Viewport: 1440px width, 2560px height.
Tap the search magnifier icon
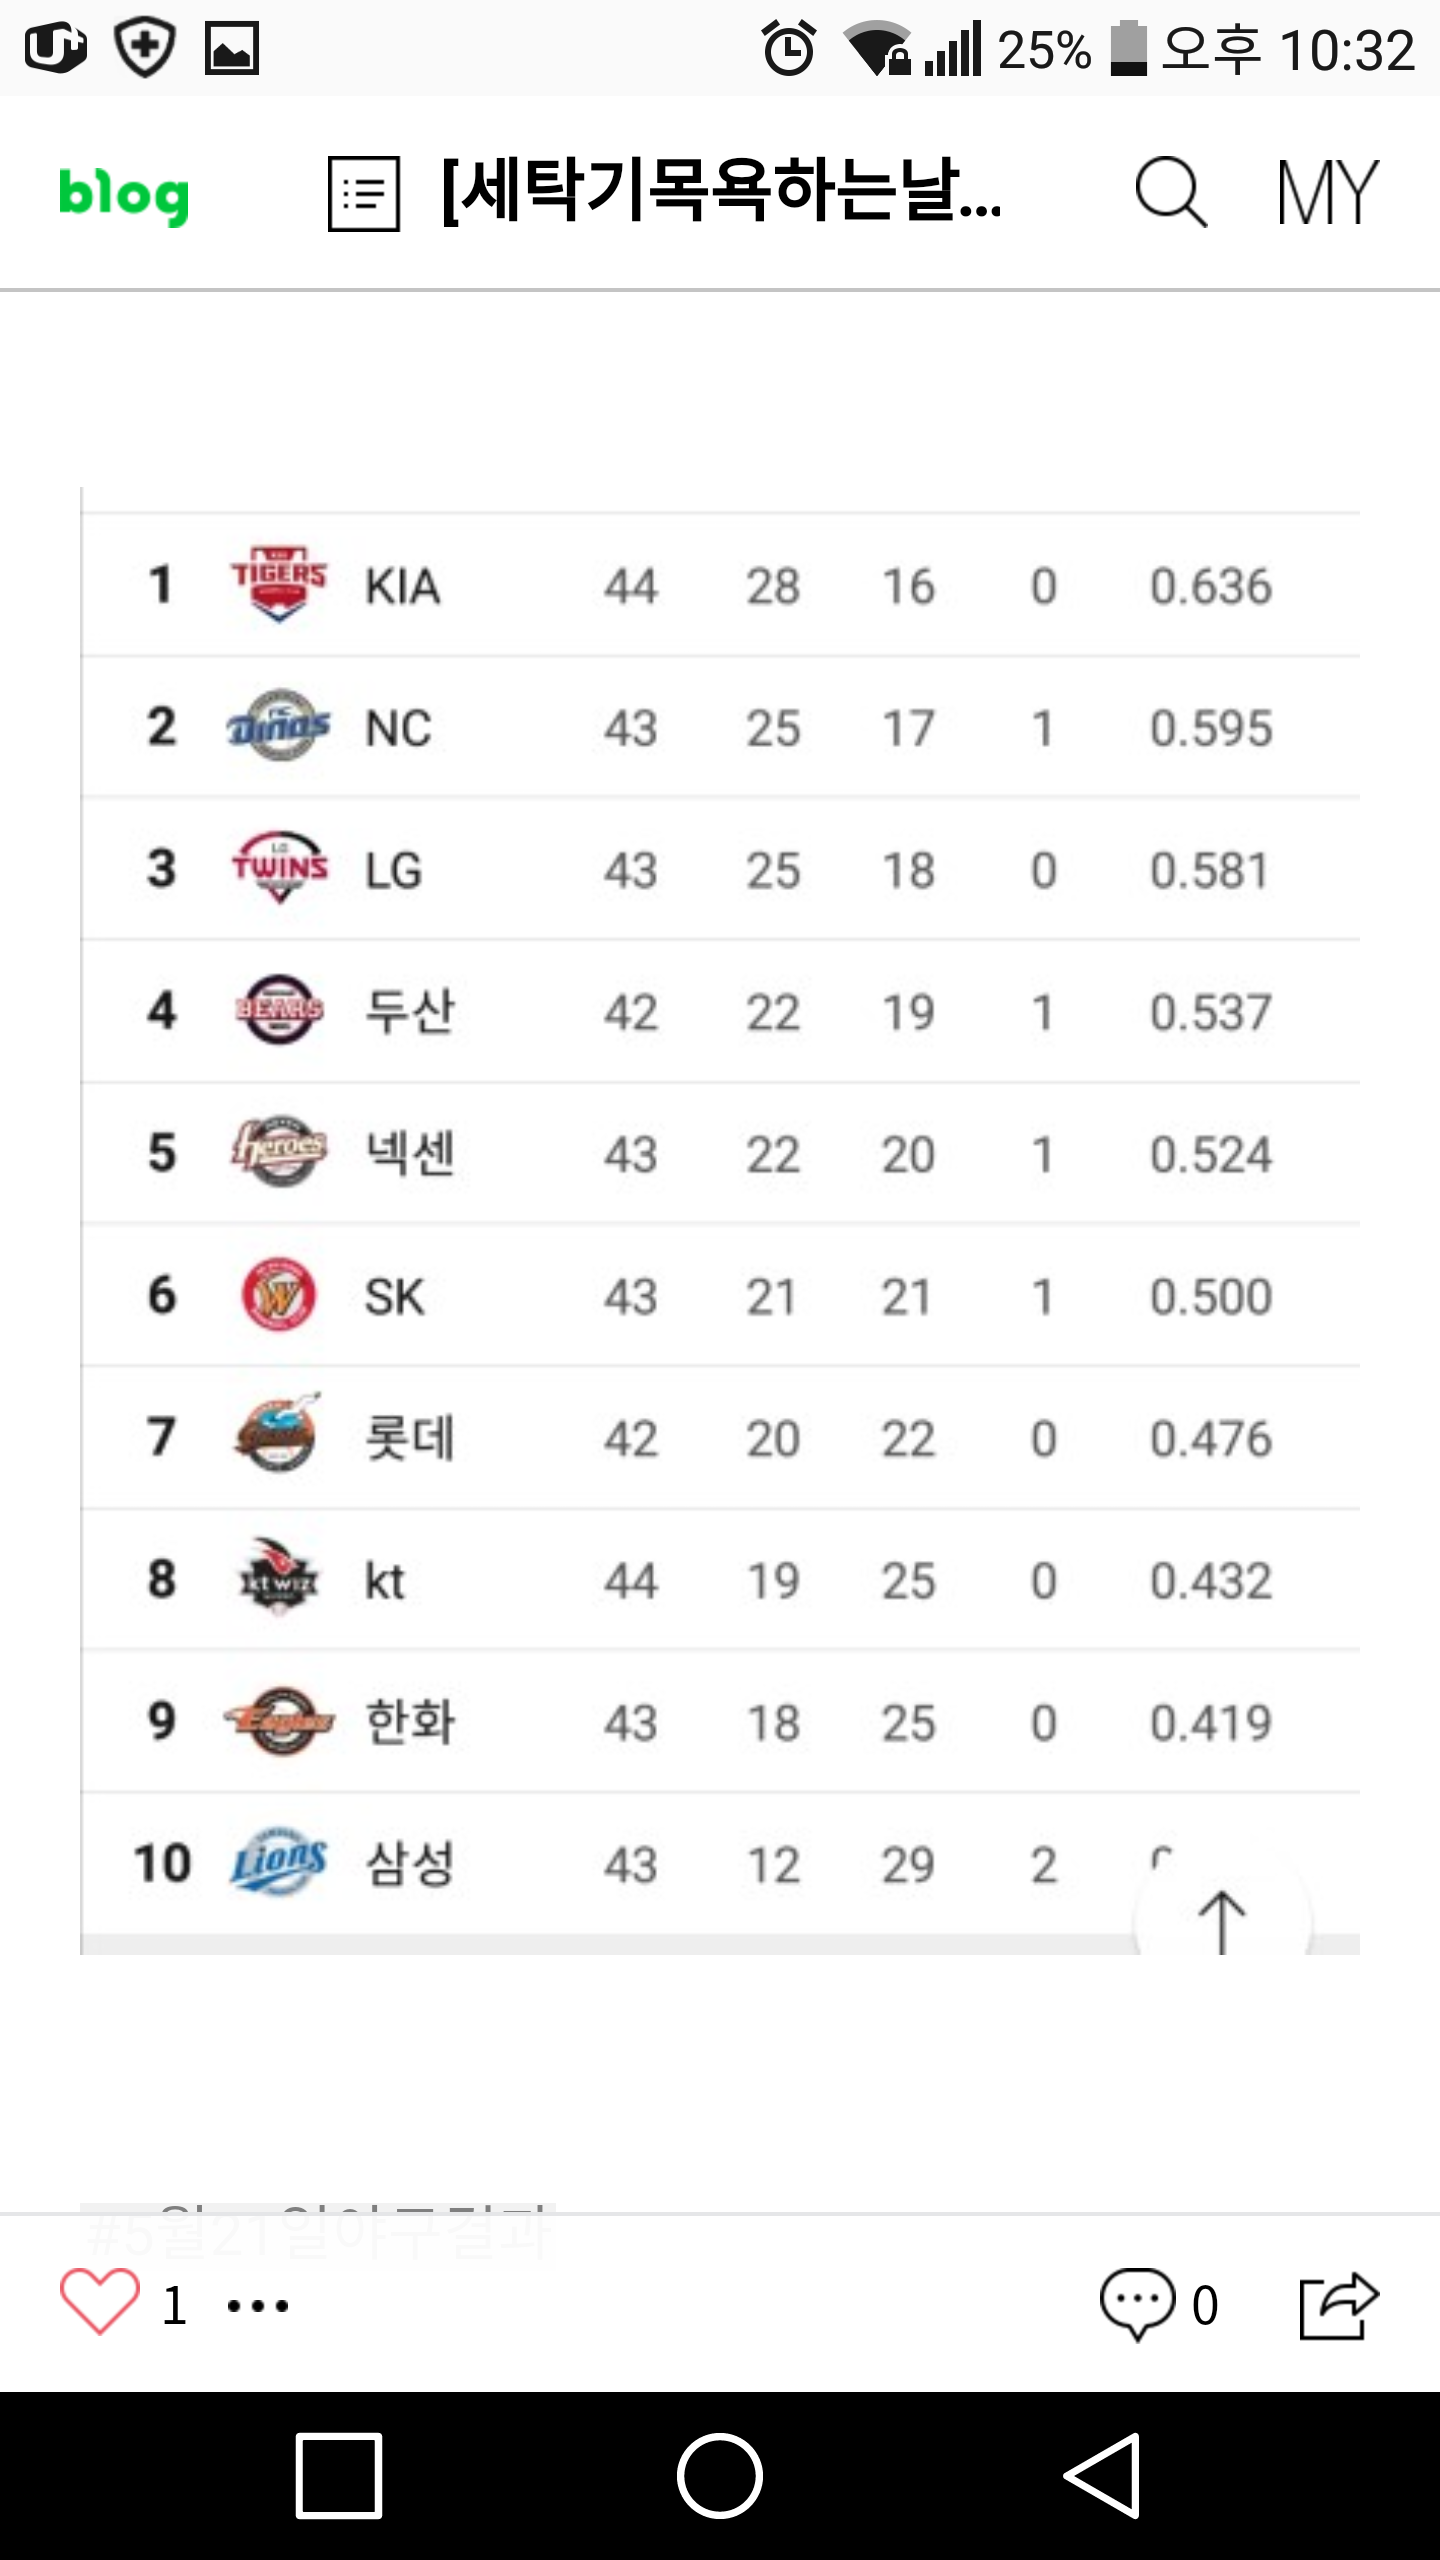(x=1170, y=192)
